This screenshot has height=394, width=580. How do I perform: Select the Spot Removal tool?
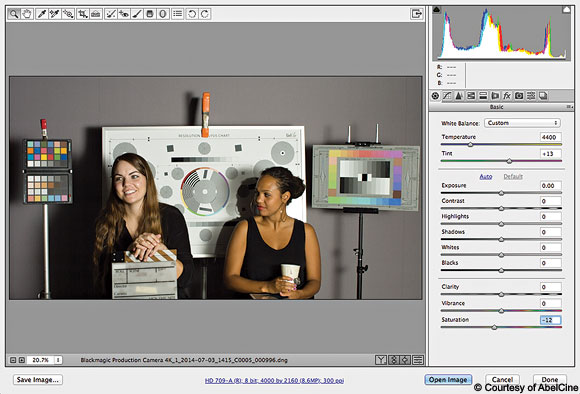(x=110, y=14)
